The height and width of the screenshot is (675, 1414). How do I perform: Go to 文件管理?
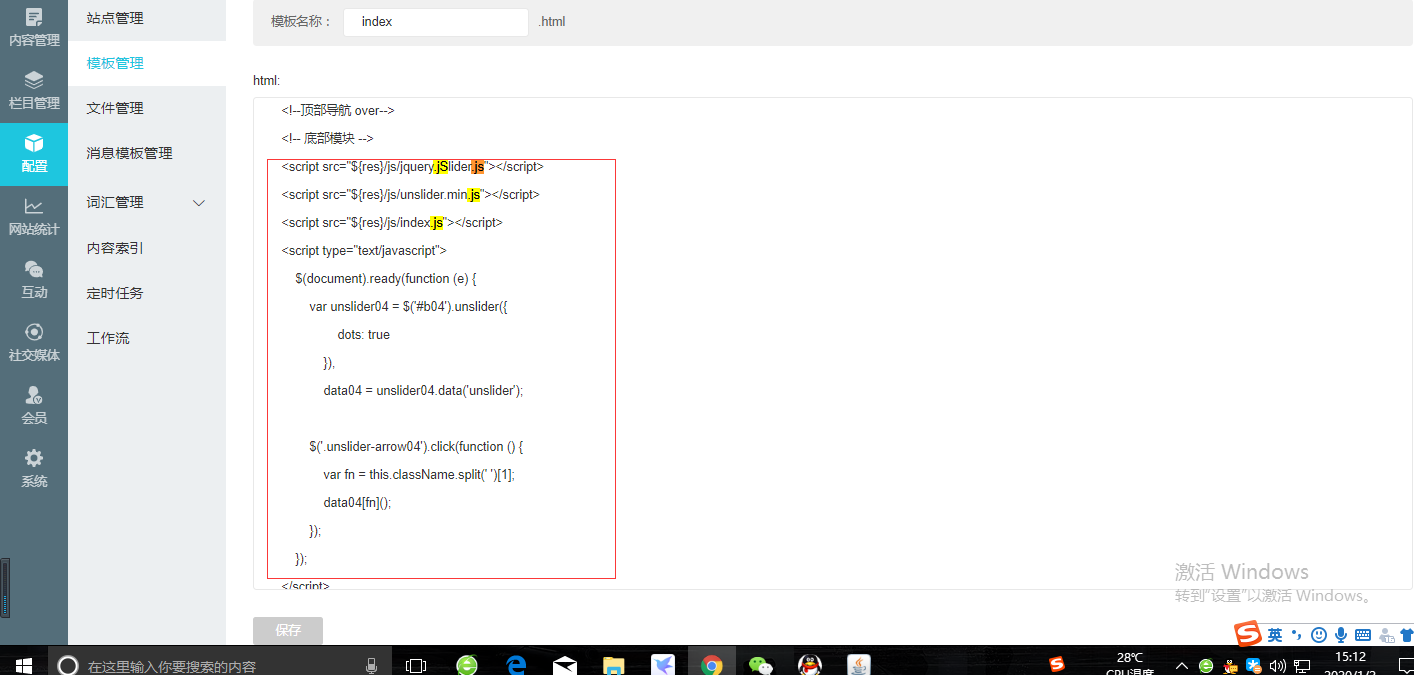(115, 108)
